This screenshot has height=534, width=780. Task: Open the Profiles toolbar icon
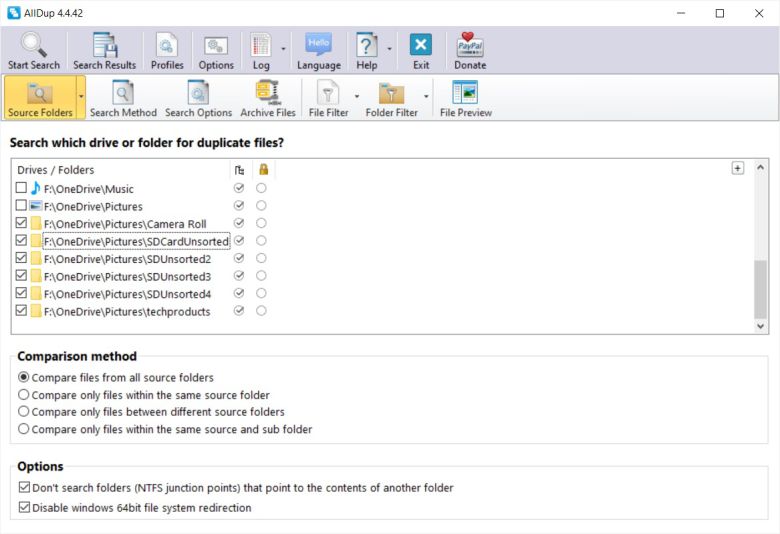[167, 46]
